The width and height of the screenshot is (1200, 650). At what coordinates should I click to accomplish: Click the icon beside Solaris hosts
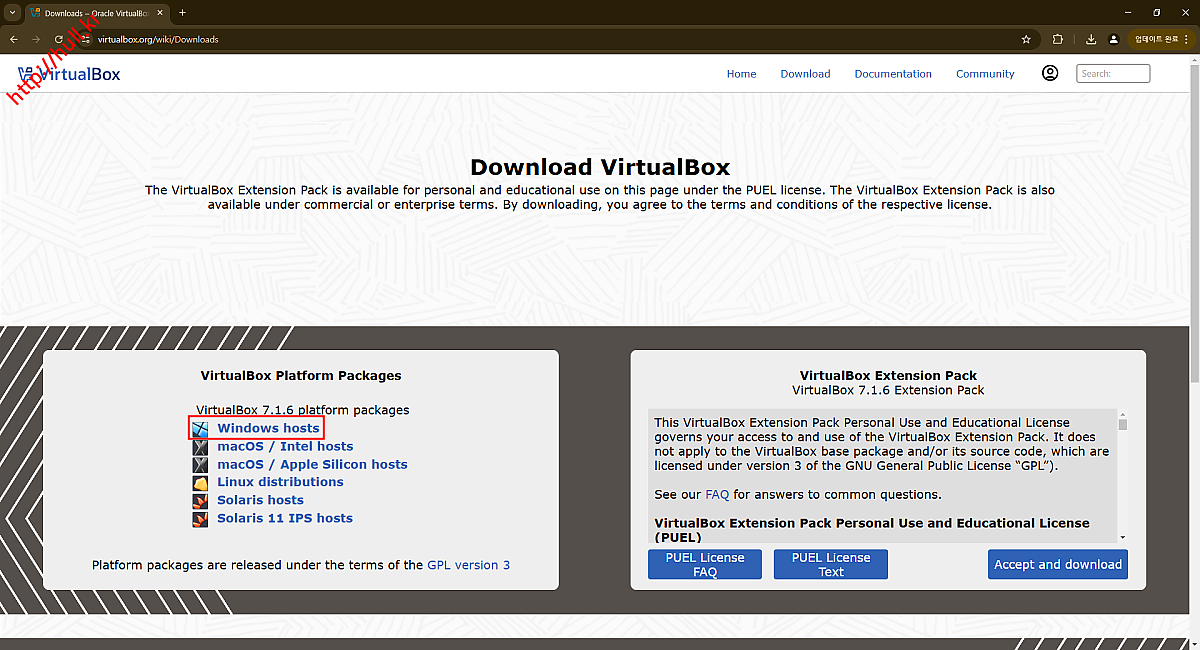[x=200, y=501]
